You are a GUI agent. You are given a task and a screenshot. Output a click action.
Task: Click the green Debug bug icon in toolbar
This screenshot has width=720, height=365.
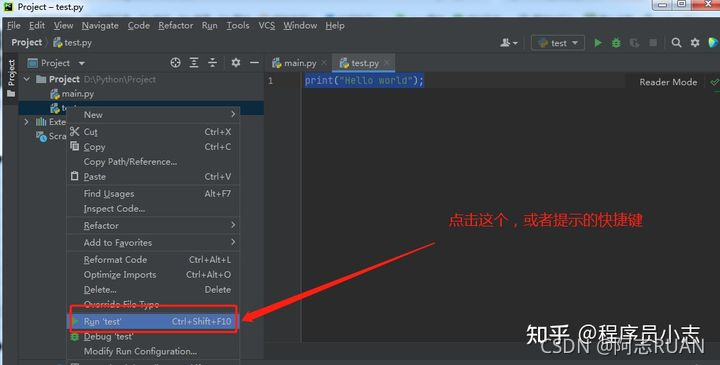click(616, 43)
